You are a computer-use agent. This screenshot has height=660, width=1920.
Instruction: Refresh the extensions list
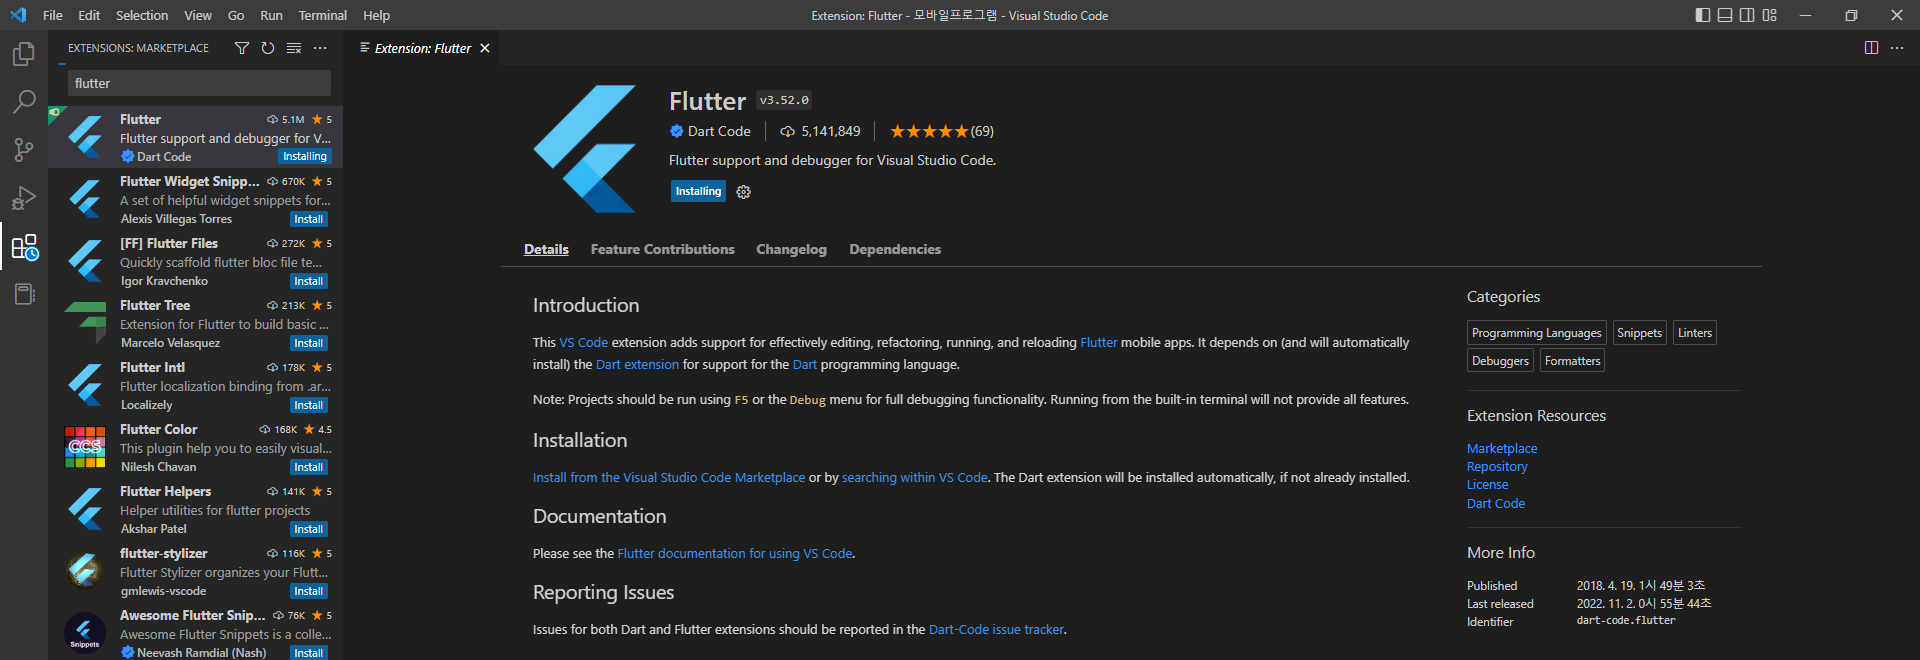pyautogui.click(x=268, y=48)
